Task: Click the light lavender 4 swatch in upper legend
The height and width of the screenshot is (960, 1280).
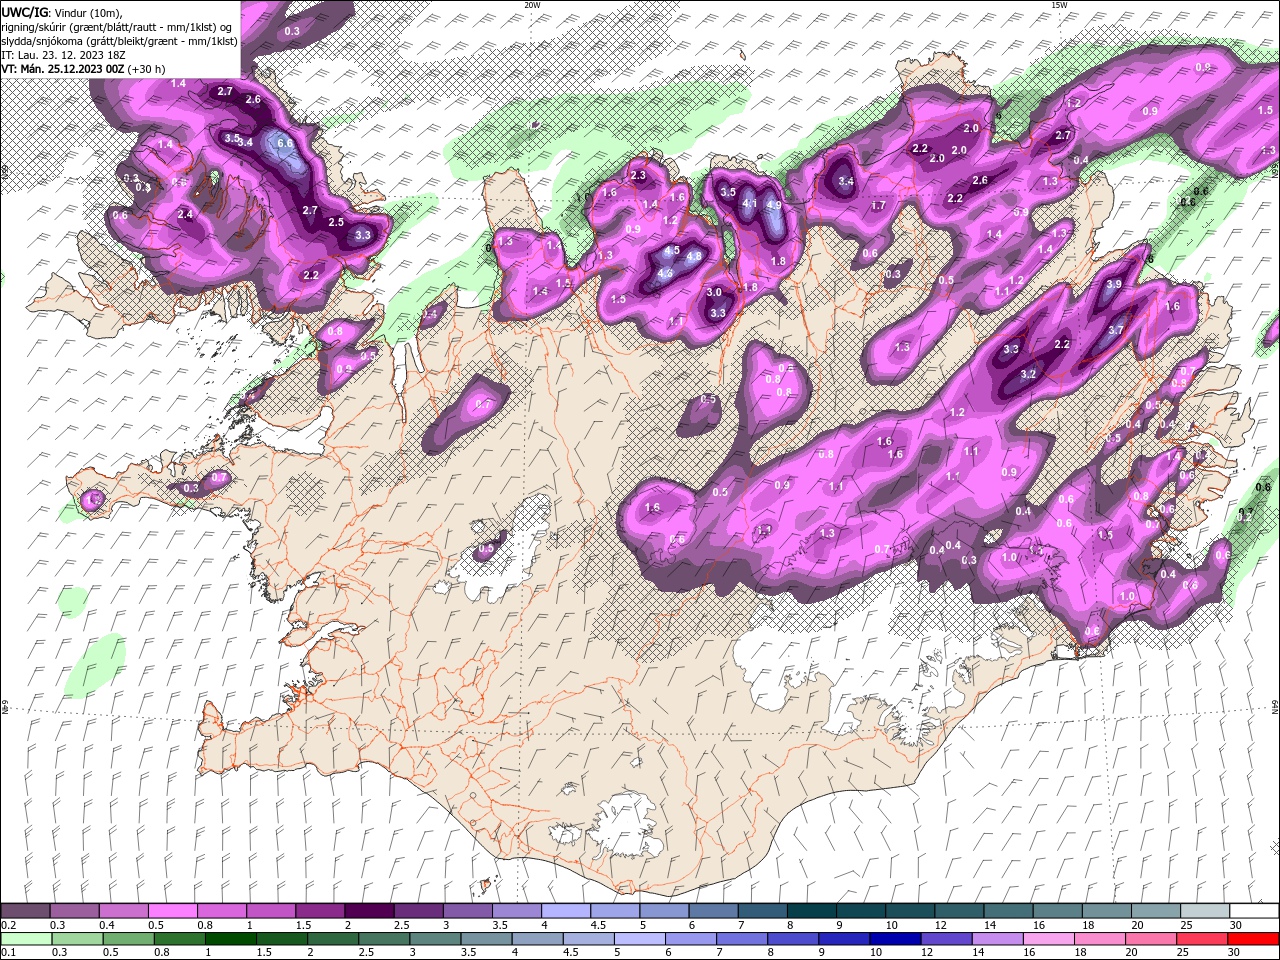Action: (x=565, y=911)
